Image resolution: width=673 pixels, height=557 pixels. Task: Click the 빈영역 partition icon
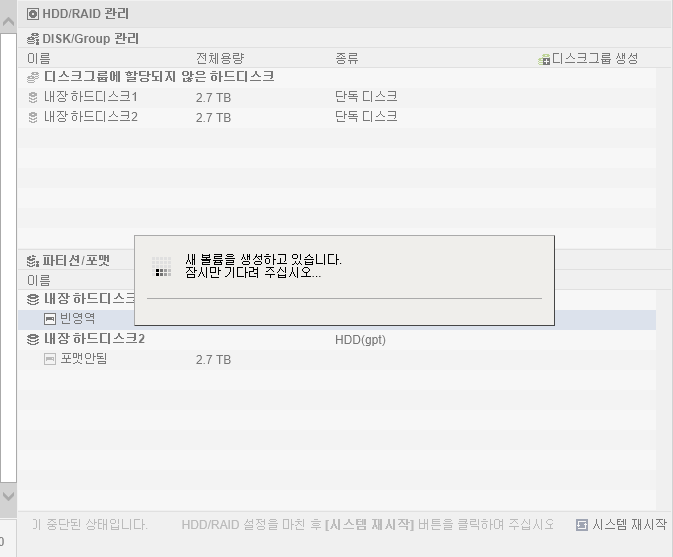(50, 319)
